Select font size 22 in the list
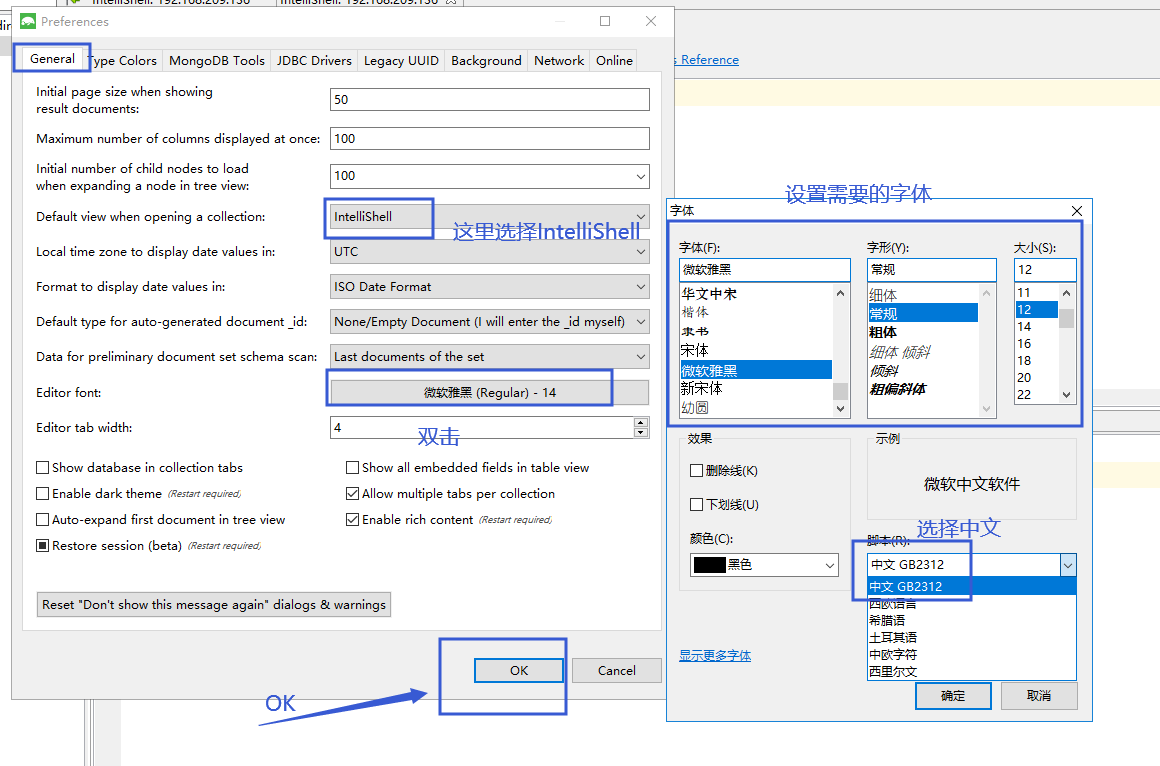This screenshot has width=1160, height=766. (1024, 394)
